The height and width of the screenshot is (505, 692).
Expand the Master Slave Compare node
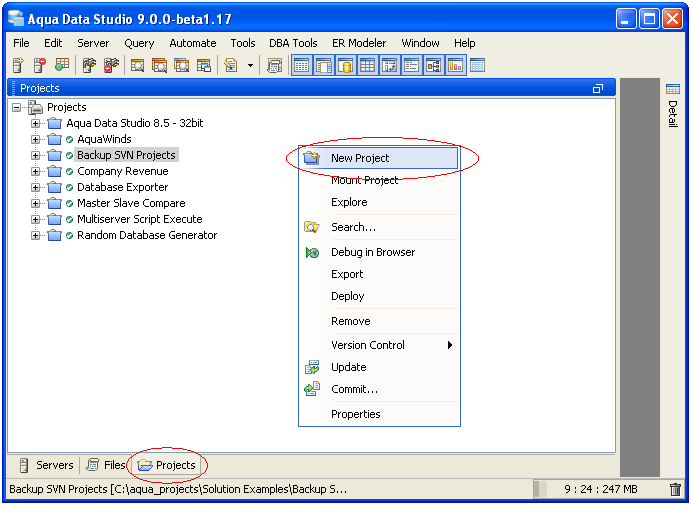36,204
